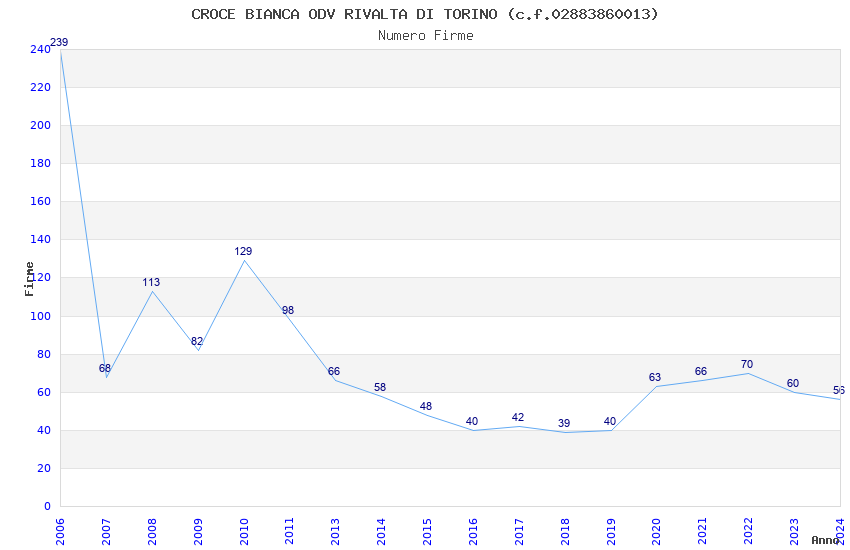Image resolution: width=850 pixels, height=550 pixels.
Task: Click the x-axis year label 2015
Action: pos(427,531)
